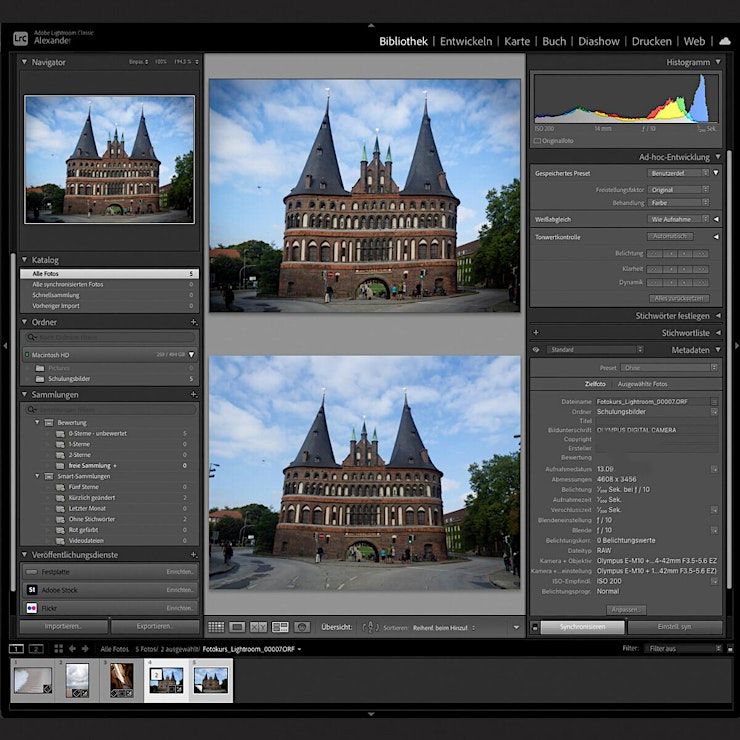
Task: Add a keyword with Stichwortliste plus icon
Action: (x=536, y=333)
